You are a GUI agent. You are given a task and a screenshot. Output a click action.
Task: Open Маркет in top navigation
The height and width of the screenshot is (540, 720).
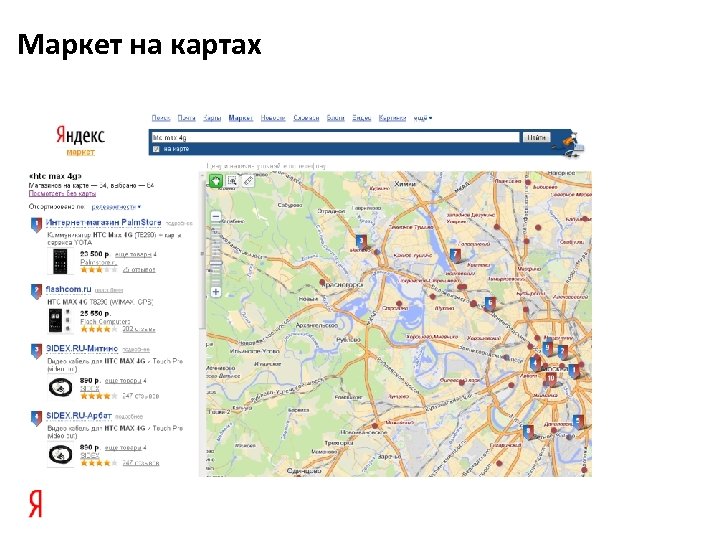(x=241, y=118)
